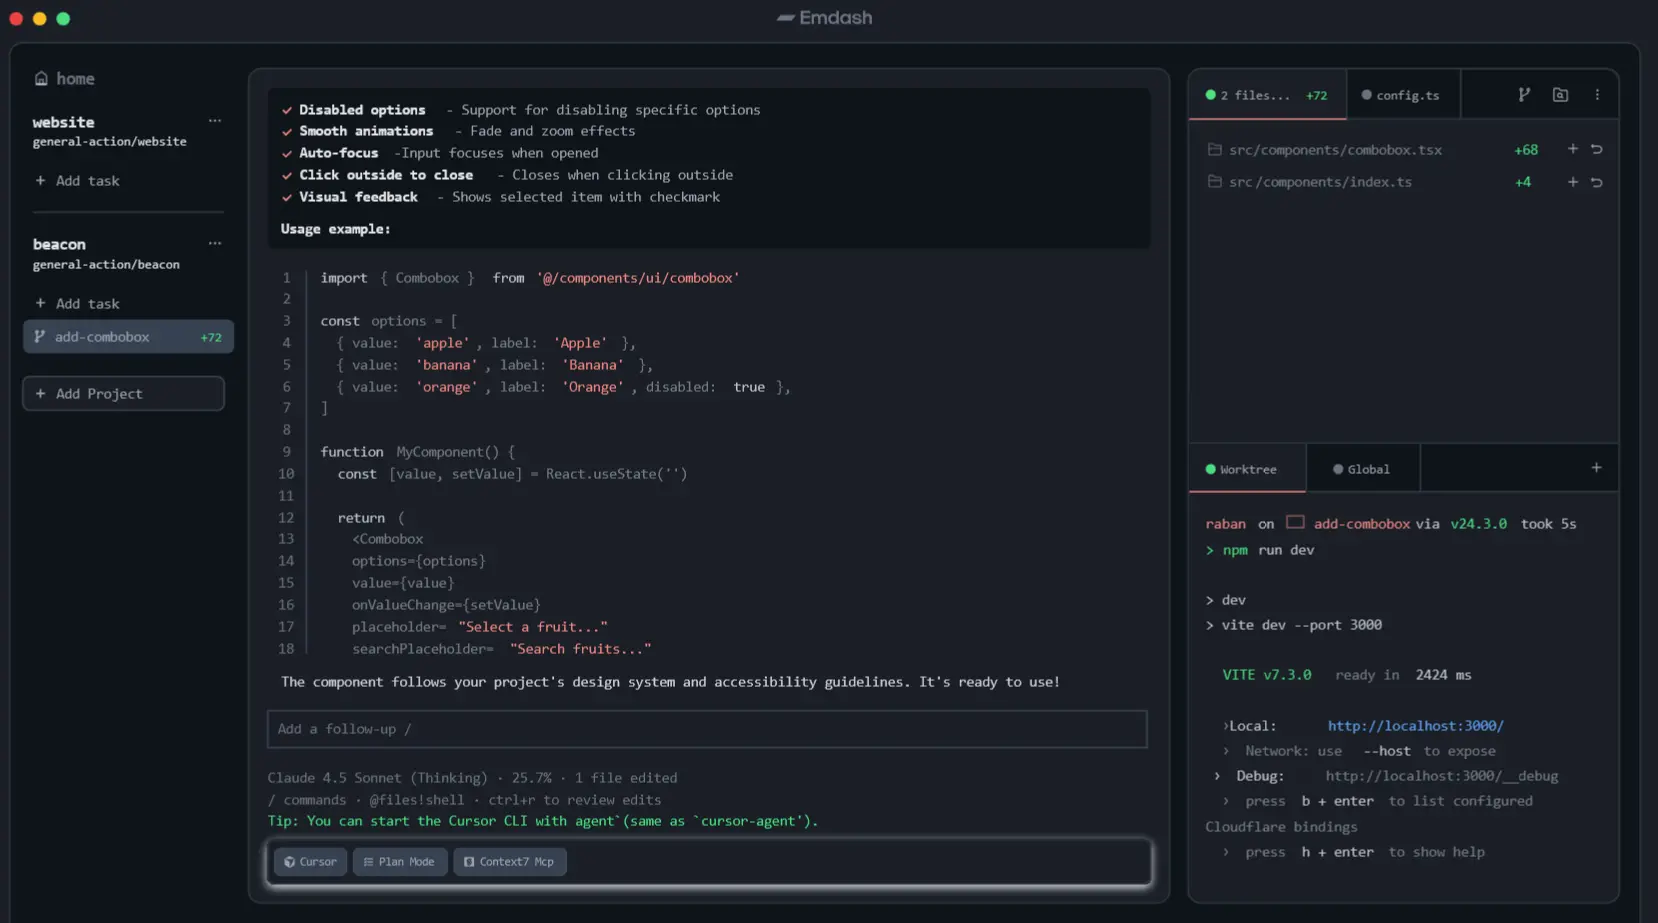Click the folder search icon in the top-right toolbar

click(x=1560, y=94)
